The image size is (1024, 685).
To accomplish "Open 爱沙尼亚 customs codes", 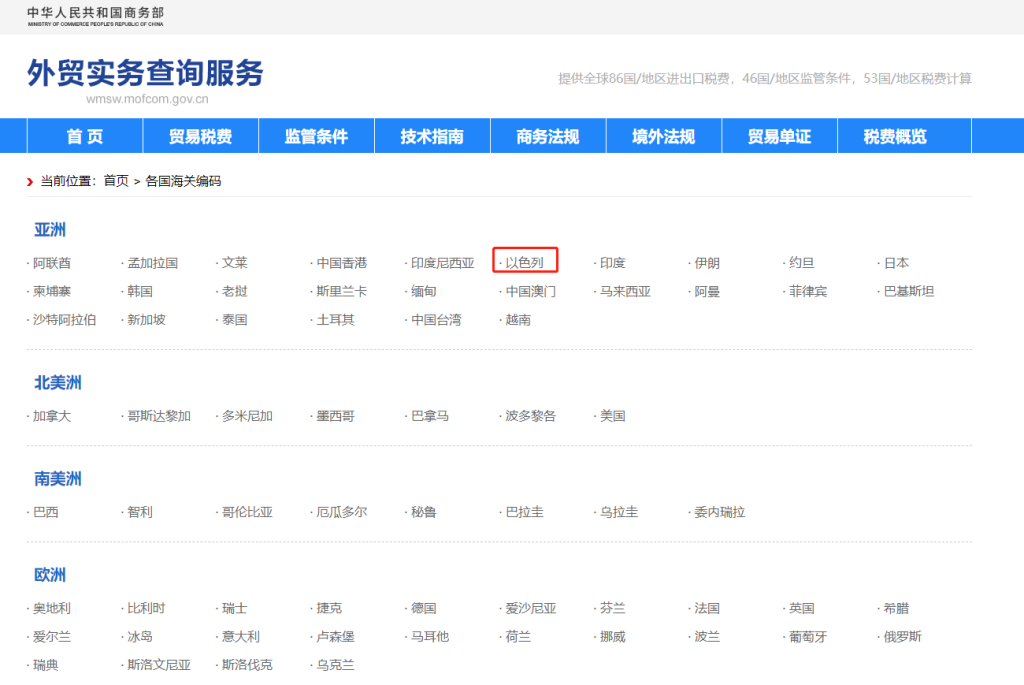I will (x=531, y=608).
